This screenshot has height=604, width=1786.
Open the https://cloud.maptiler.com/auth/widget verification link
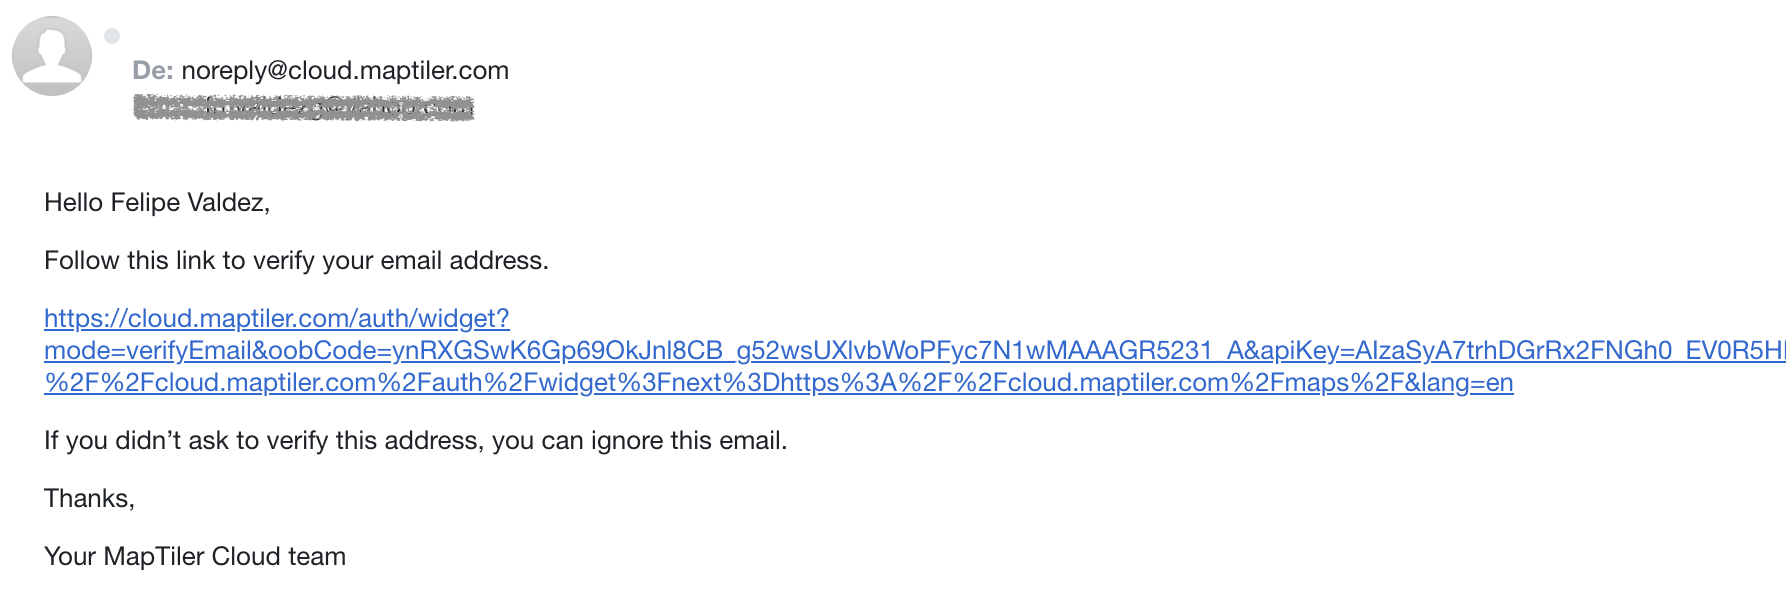(x=277, y=319)
